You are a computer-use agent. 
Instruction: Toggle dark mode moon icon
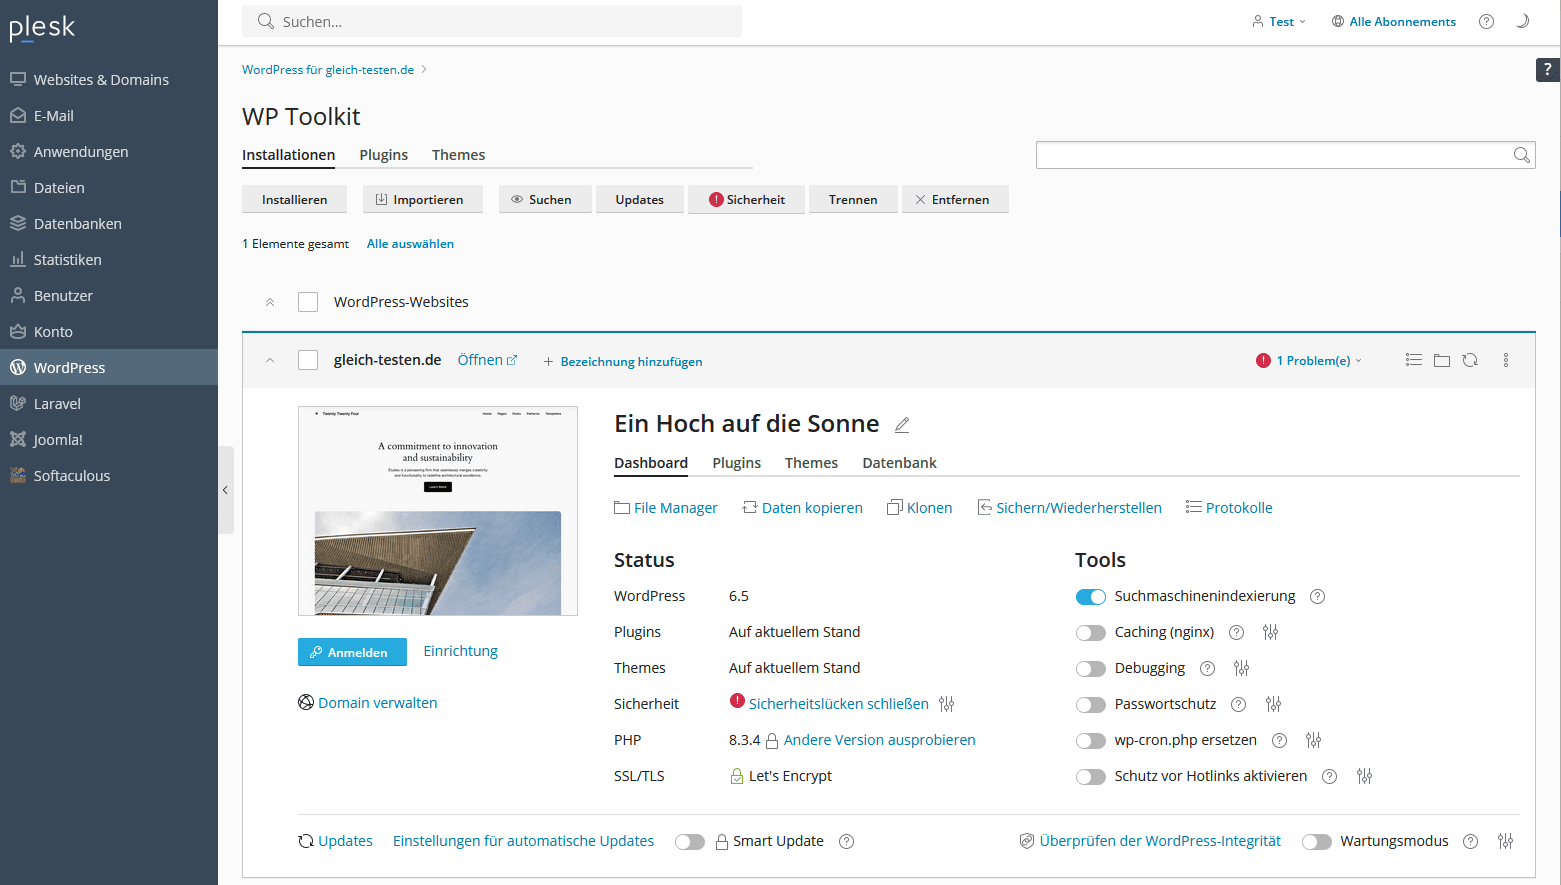click(1522, 21)
